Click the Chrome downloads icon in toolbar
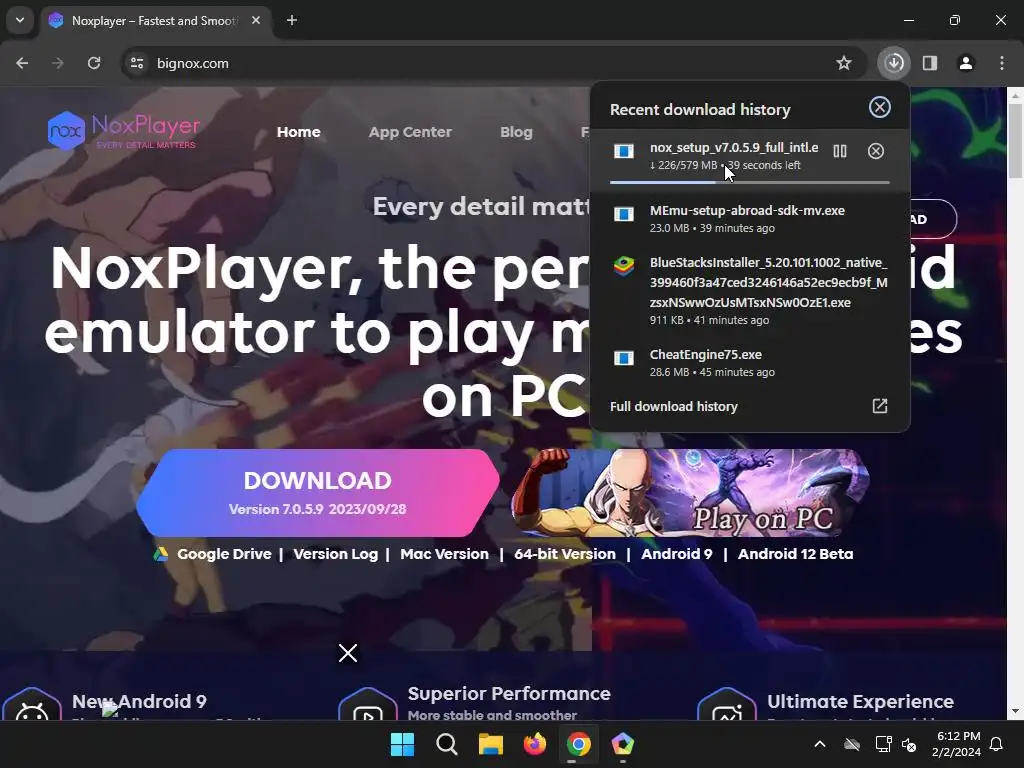This screenshot has width=1024, height=768. pos(894,63)
